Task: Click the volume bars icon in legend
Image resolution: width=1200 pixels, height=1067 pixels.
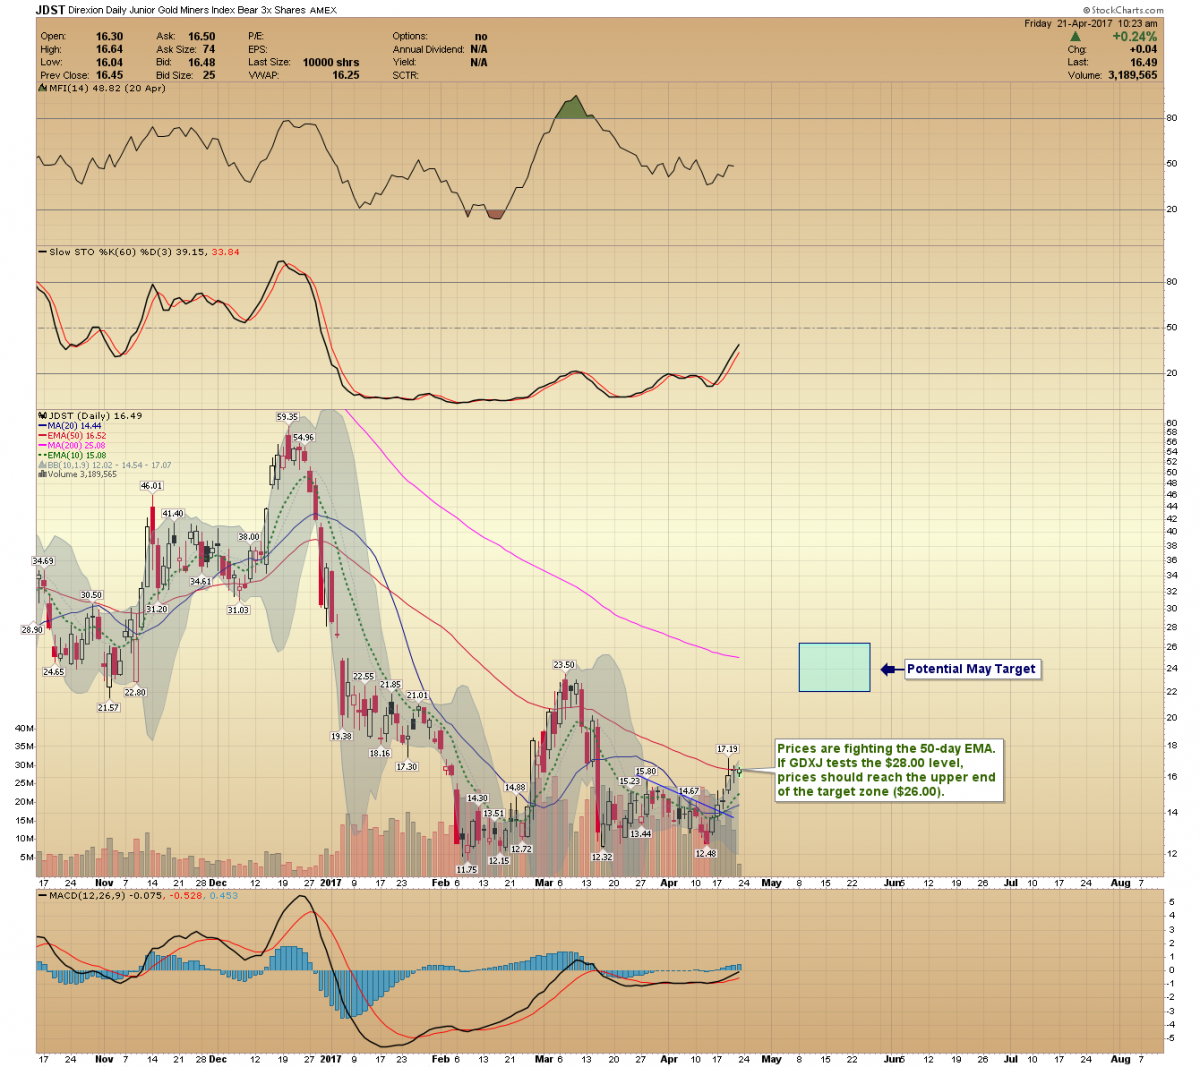Action: 42,474
